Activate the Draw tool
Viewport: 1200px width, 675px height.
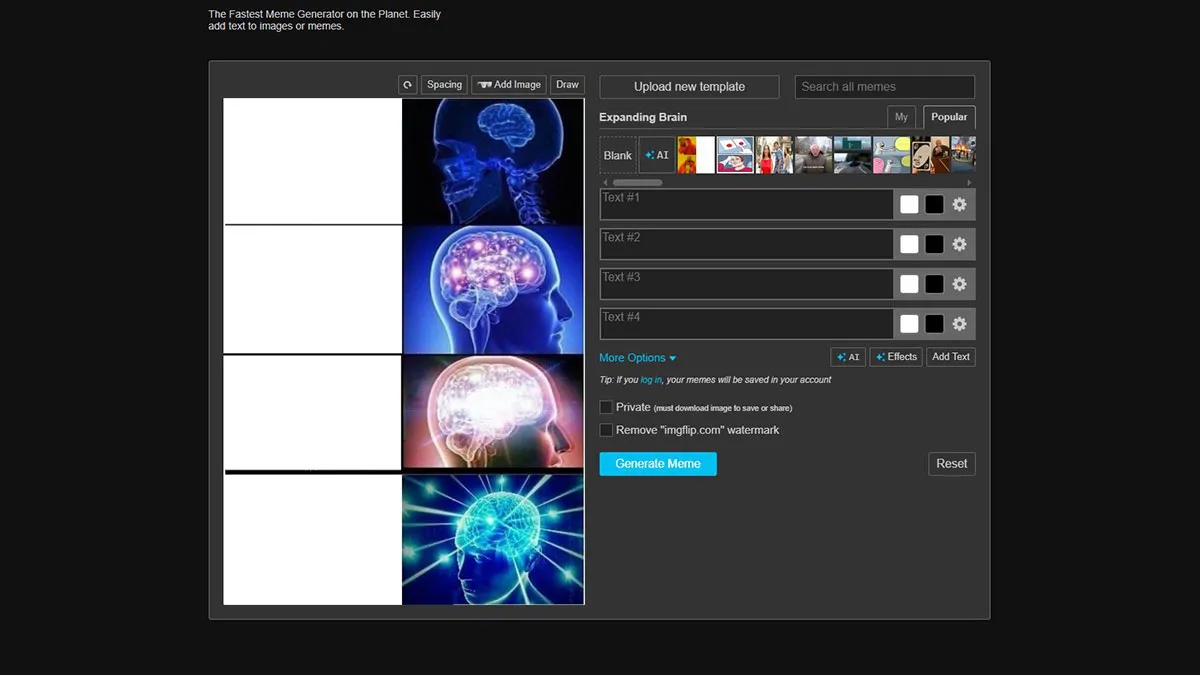point(567,85)
